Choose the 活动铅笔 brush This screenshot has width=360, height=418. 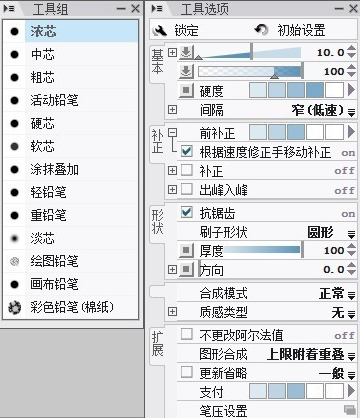(x=71, y=100)
